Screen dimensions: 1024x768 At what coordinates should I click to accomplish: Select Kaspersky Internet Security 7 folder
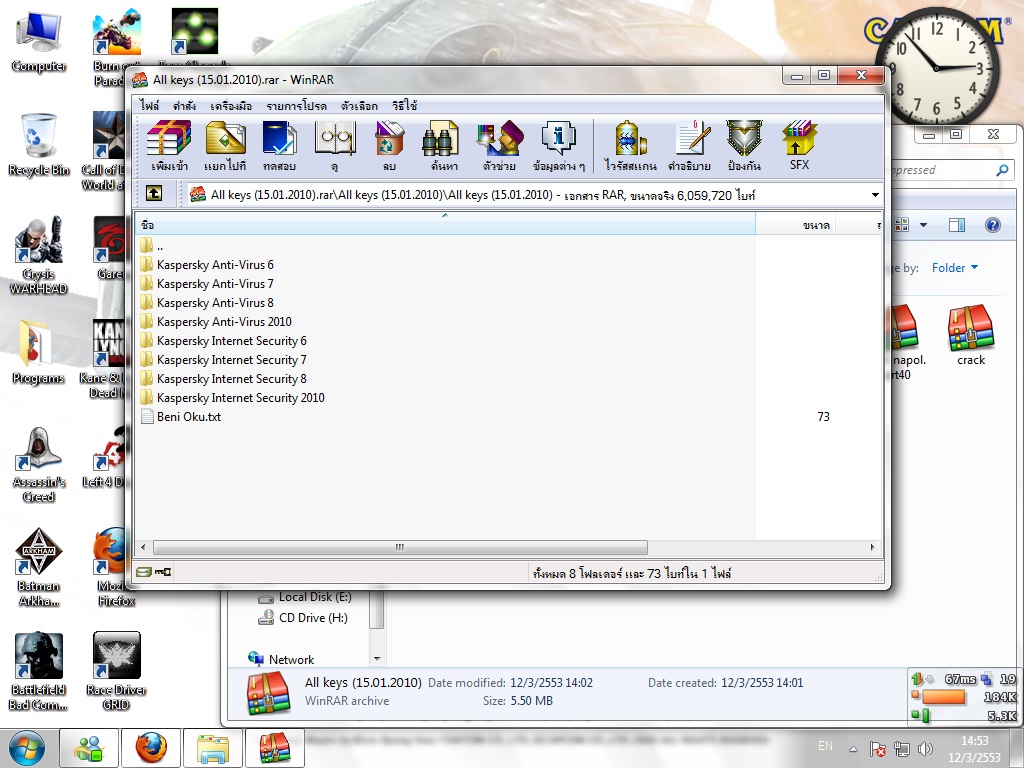pyautogui.click(x=223, y=359)
